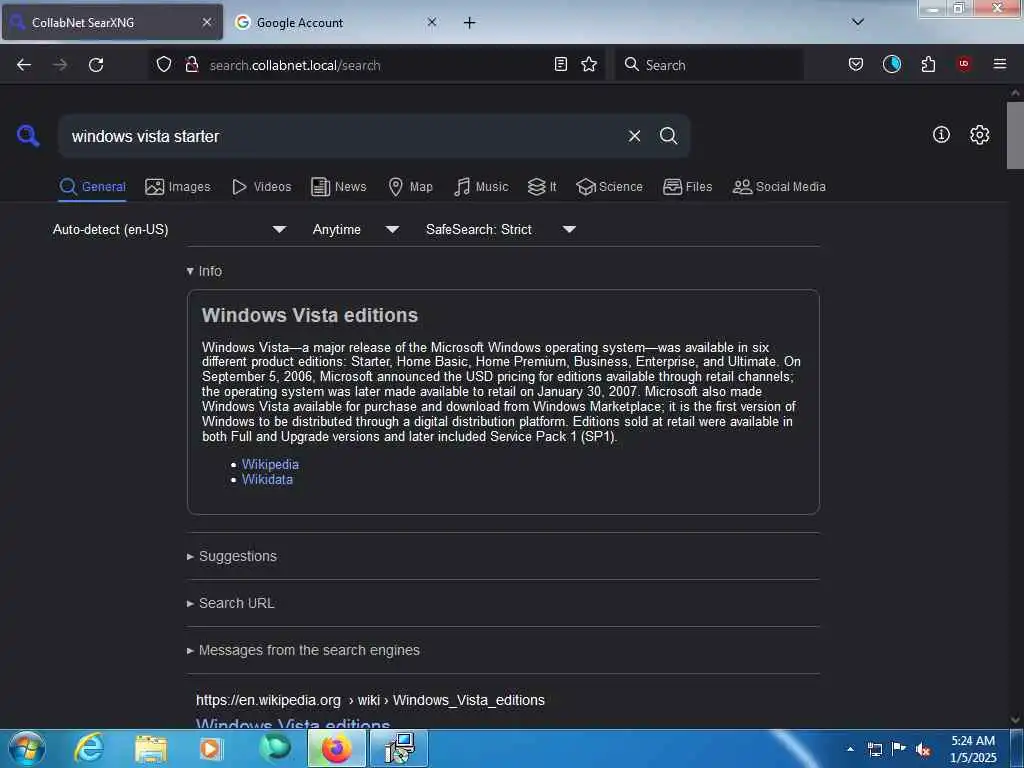Click the insecure connection lock icon
This screenshot has width=1024, height=768.
(191, 64)
